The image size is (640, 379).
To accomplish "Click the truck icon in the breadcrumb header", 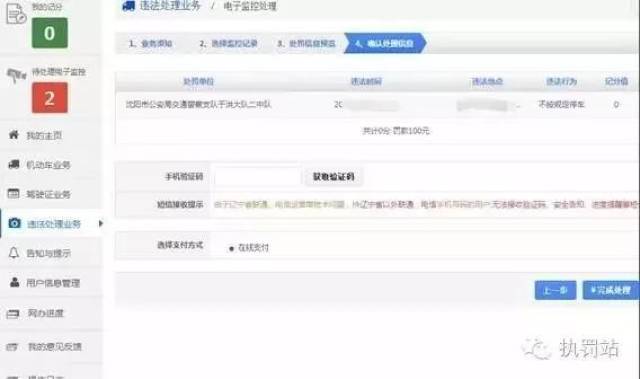I will point(129,6).
